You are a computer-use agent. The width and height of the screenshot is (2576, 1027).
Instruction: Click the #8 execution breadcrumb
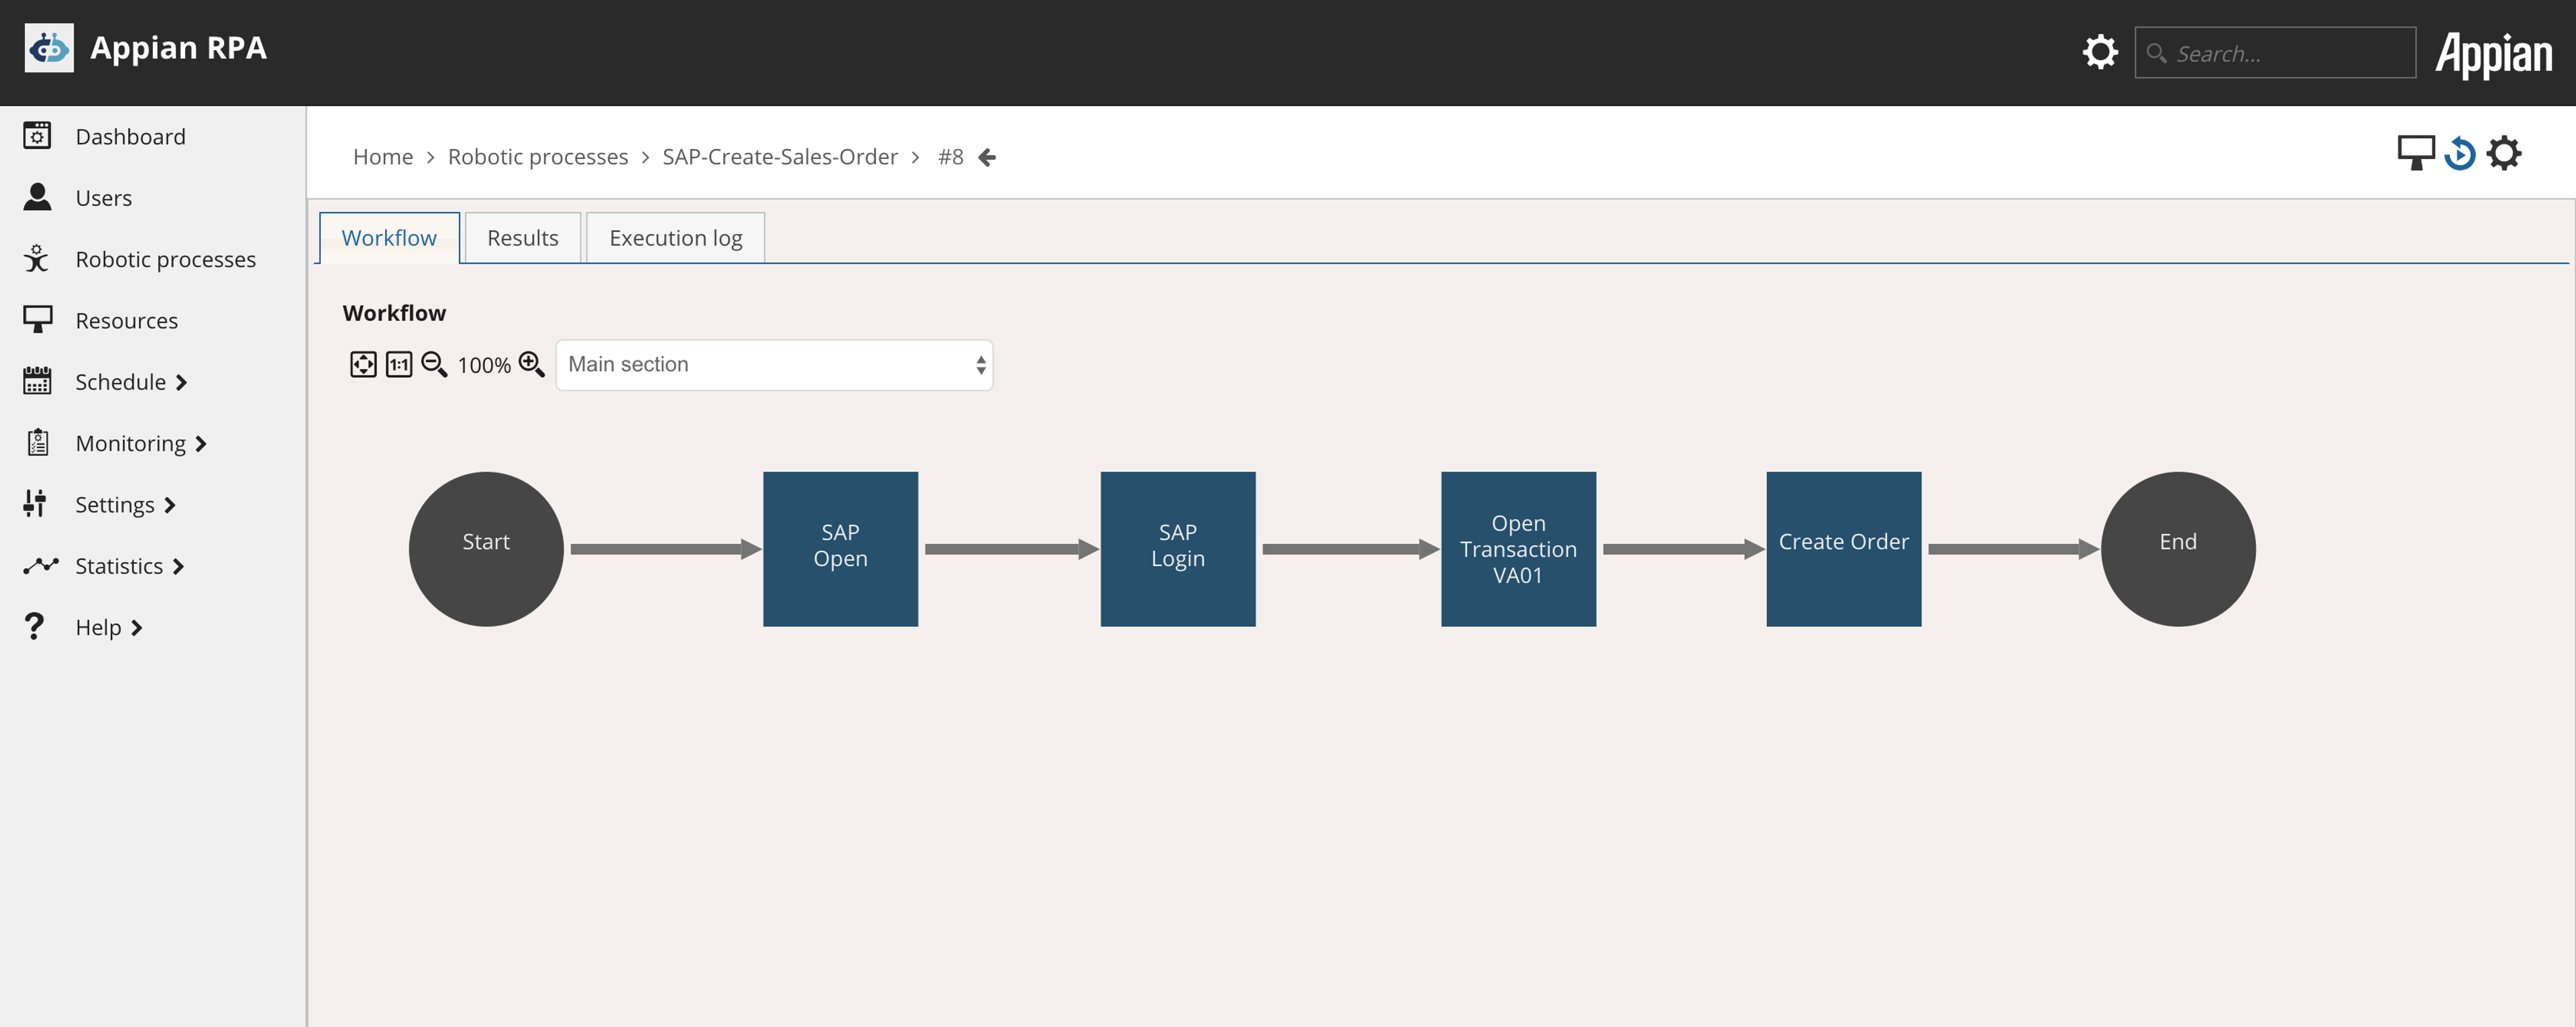(x=951, y=157)
